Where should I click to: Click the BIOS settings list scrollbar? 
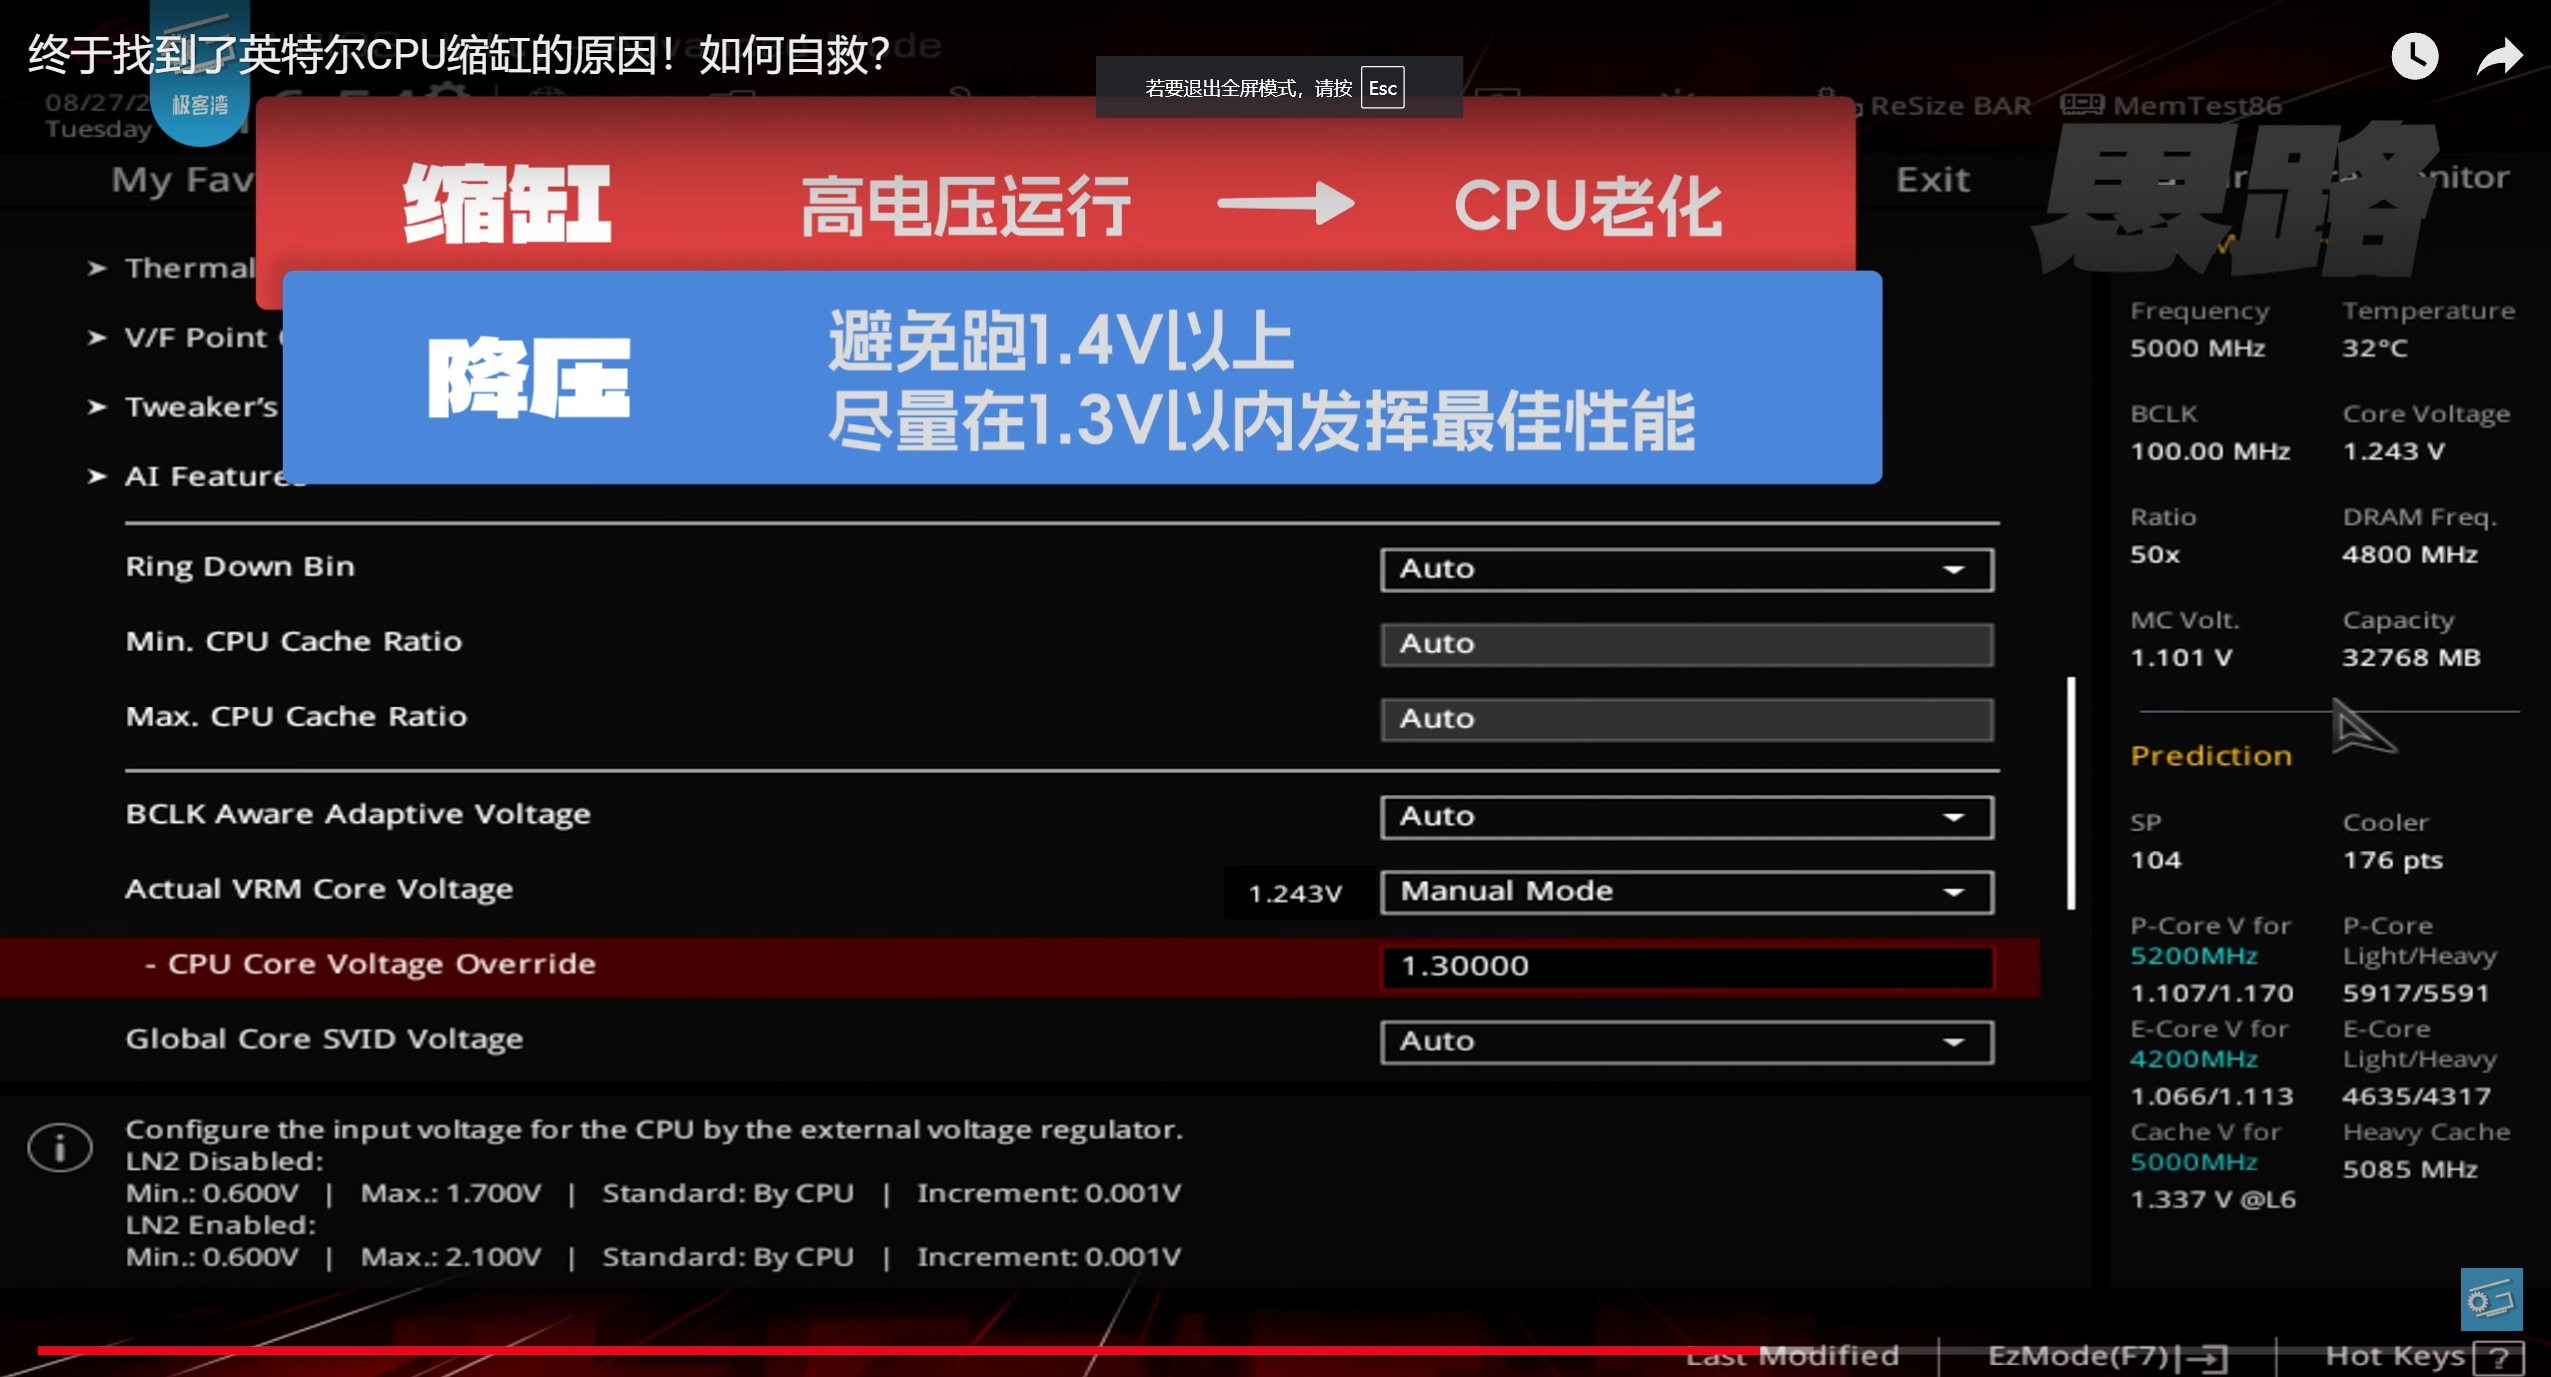coord(2071,793)
